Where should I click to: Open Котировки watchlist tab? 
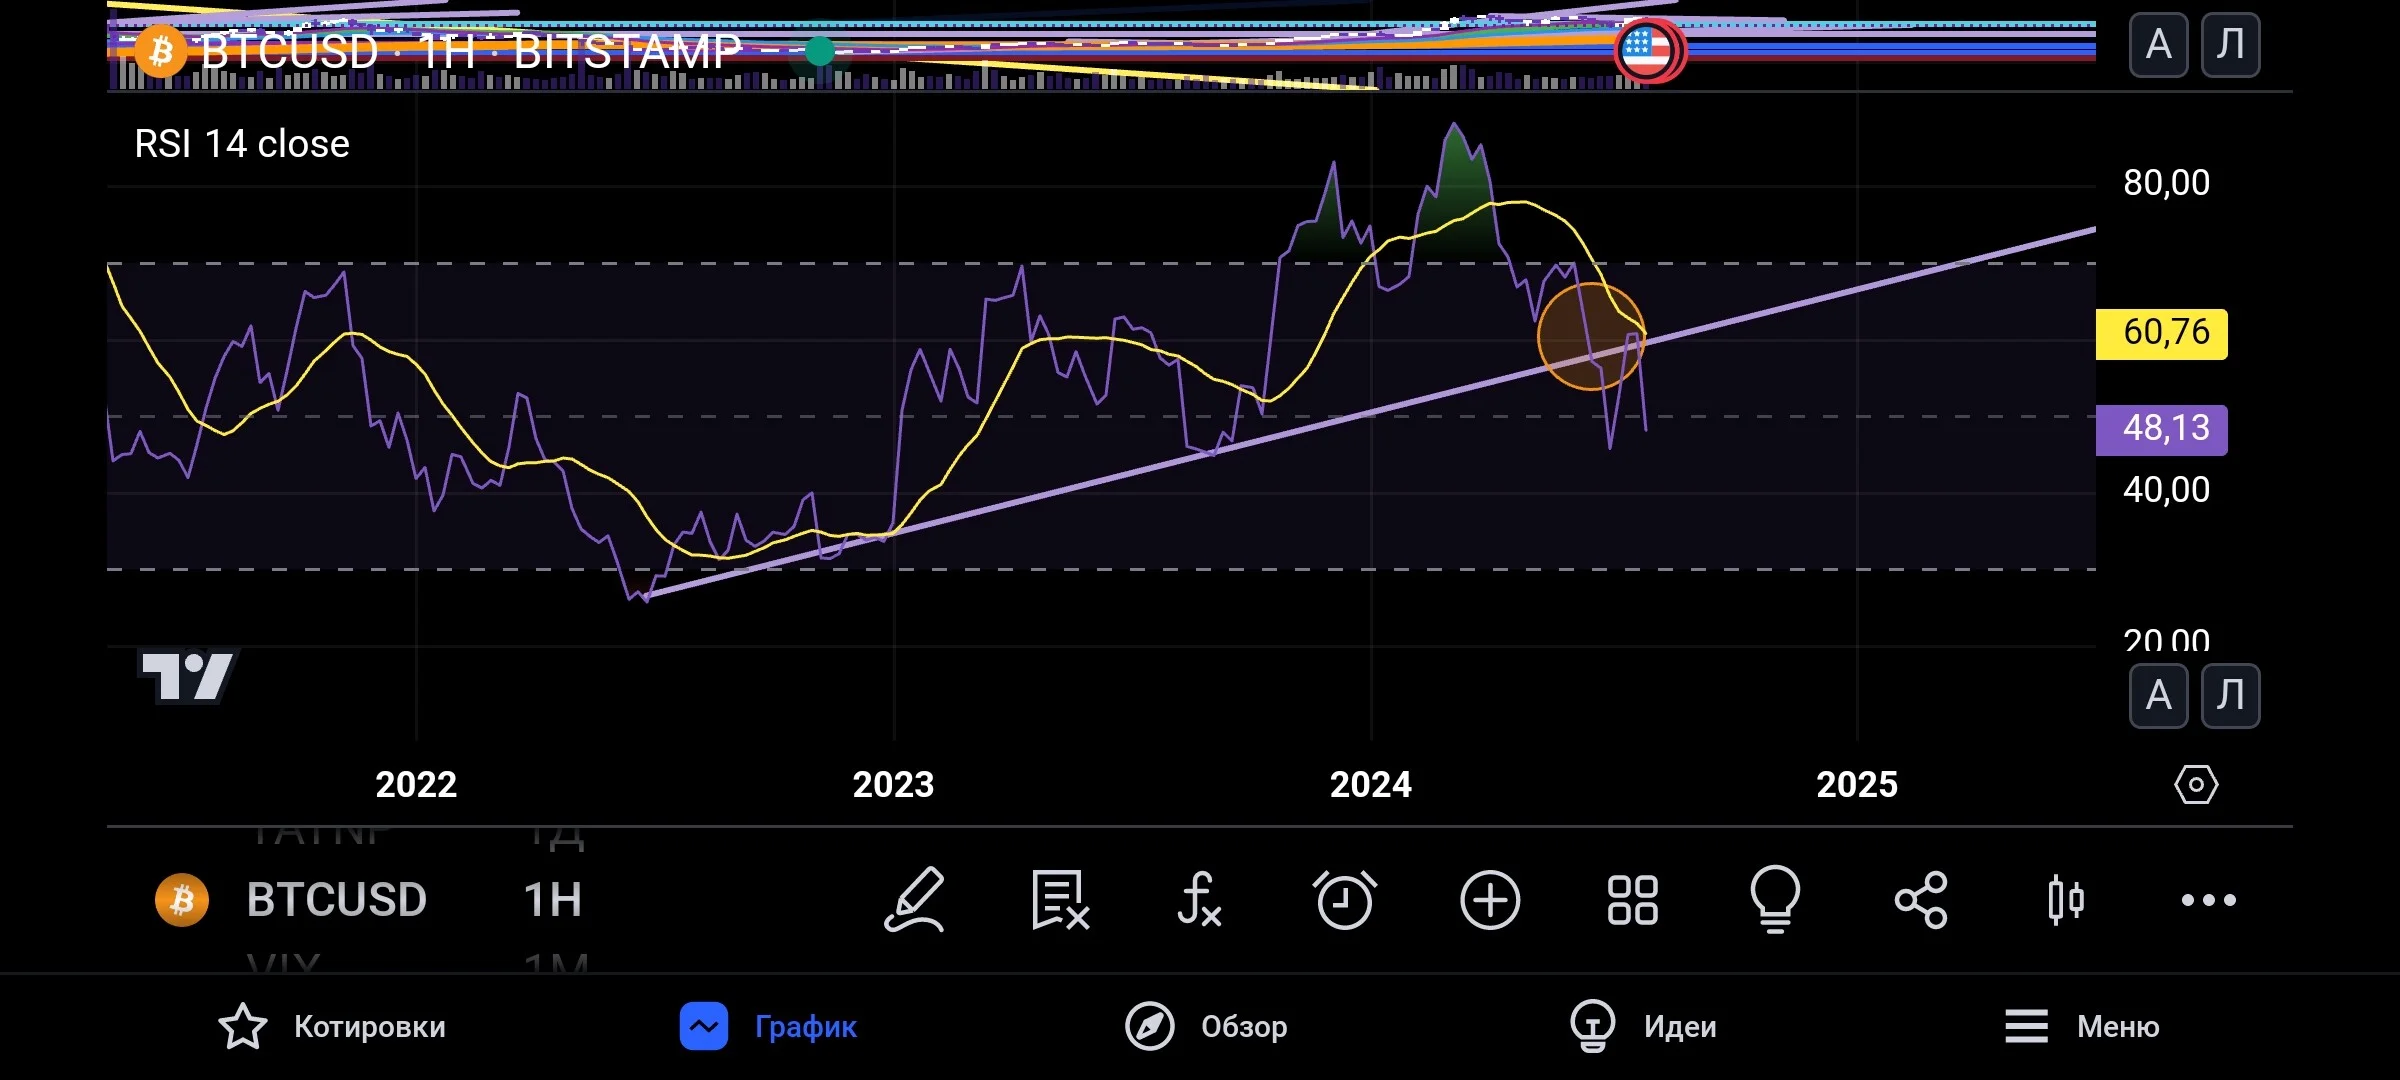pyautogui.click(x=332, y=1027)
